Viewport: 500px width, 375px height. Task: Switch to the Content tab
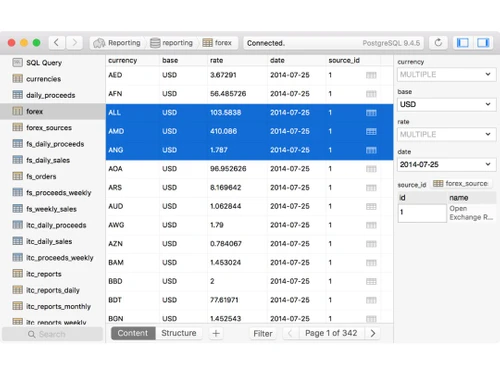coord(133,333)
